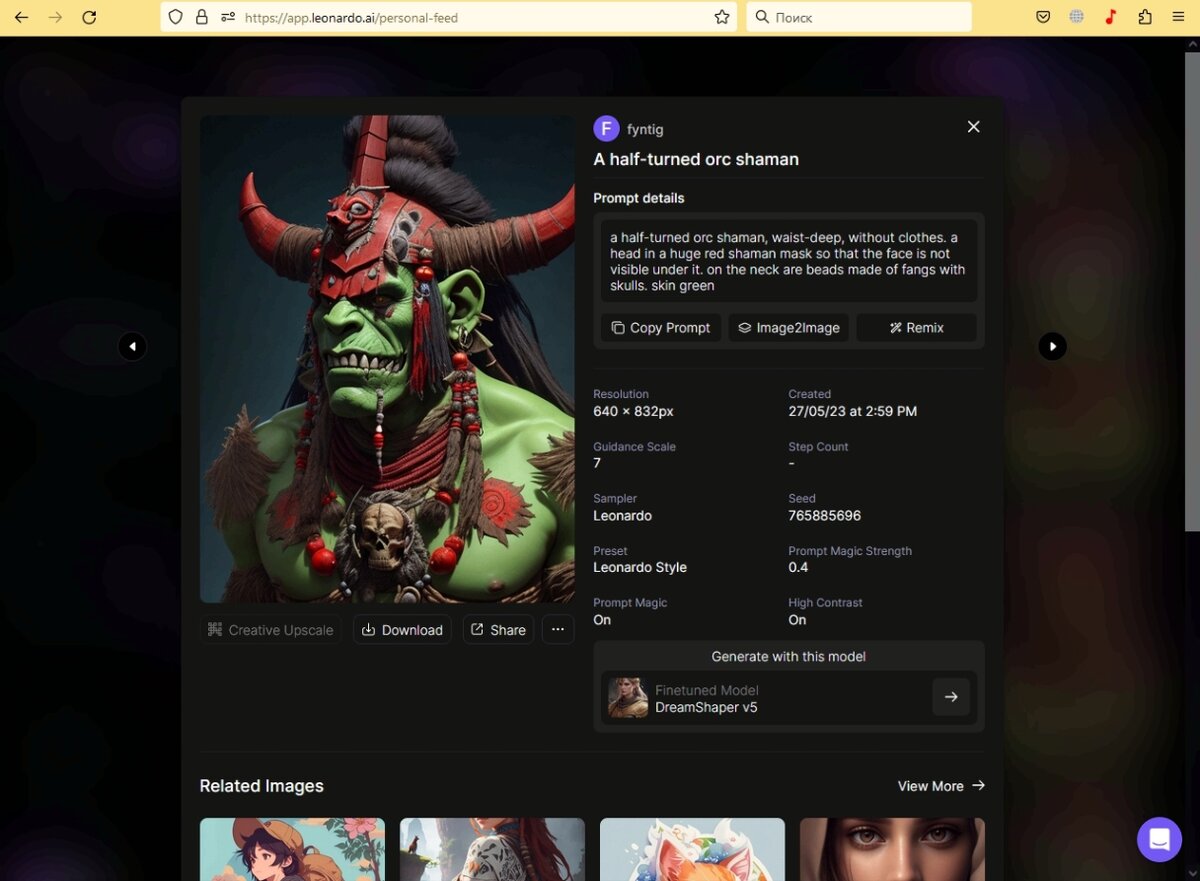Click the Guidance Scale value 7
Image resolution: width=1200 pixels, height=881 pixels.
[x=597, y=463]
